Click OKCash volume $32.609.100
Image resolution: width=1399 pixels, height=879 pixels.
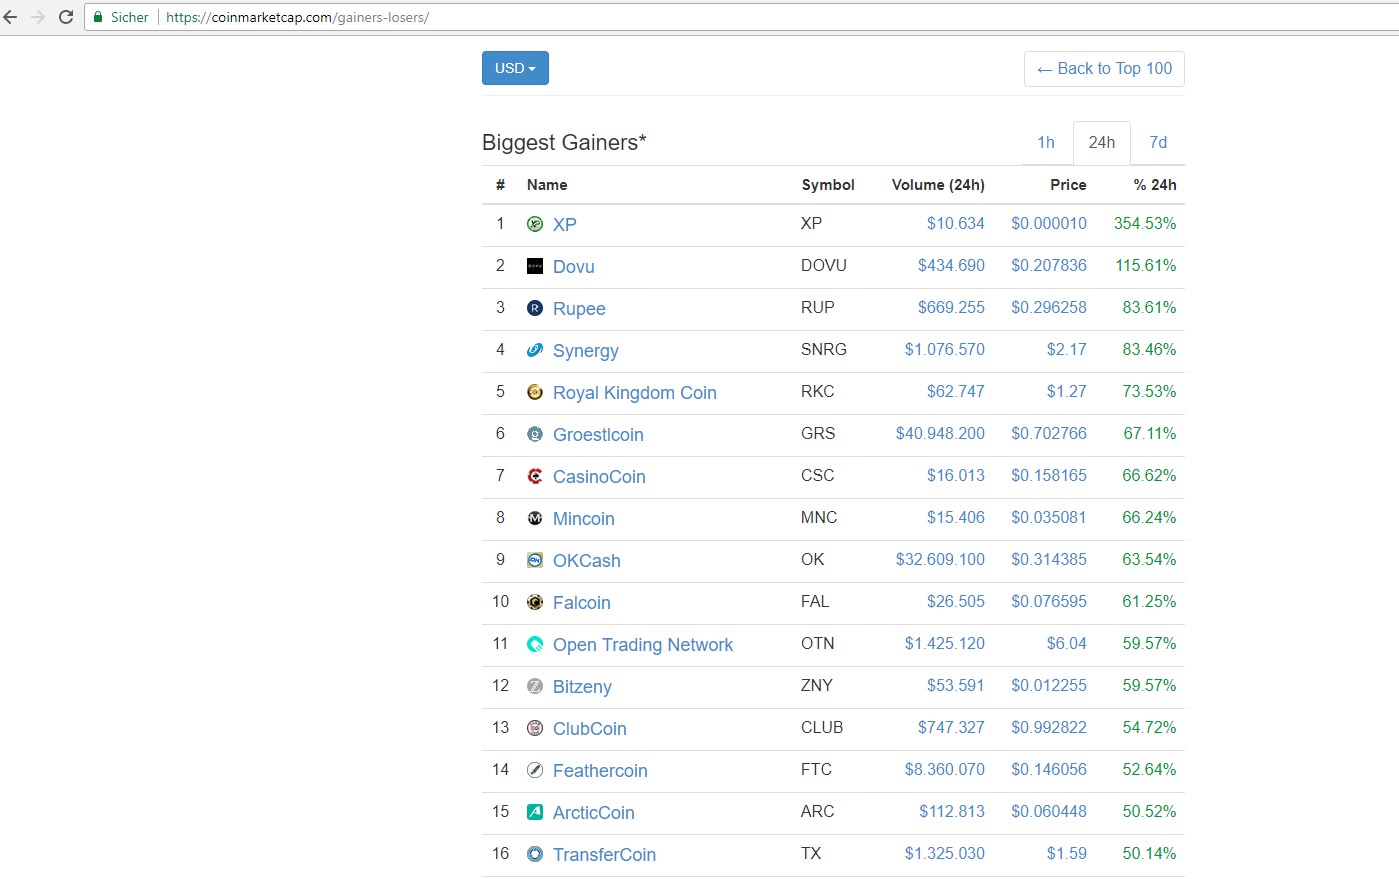[x=940, y=560]
